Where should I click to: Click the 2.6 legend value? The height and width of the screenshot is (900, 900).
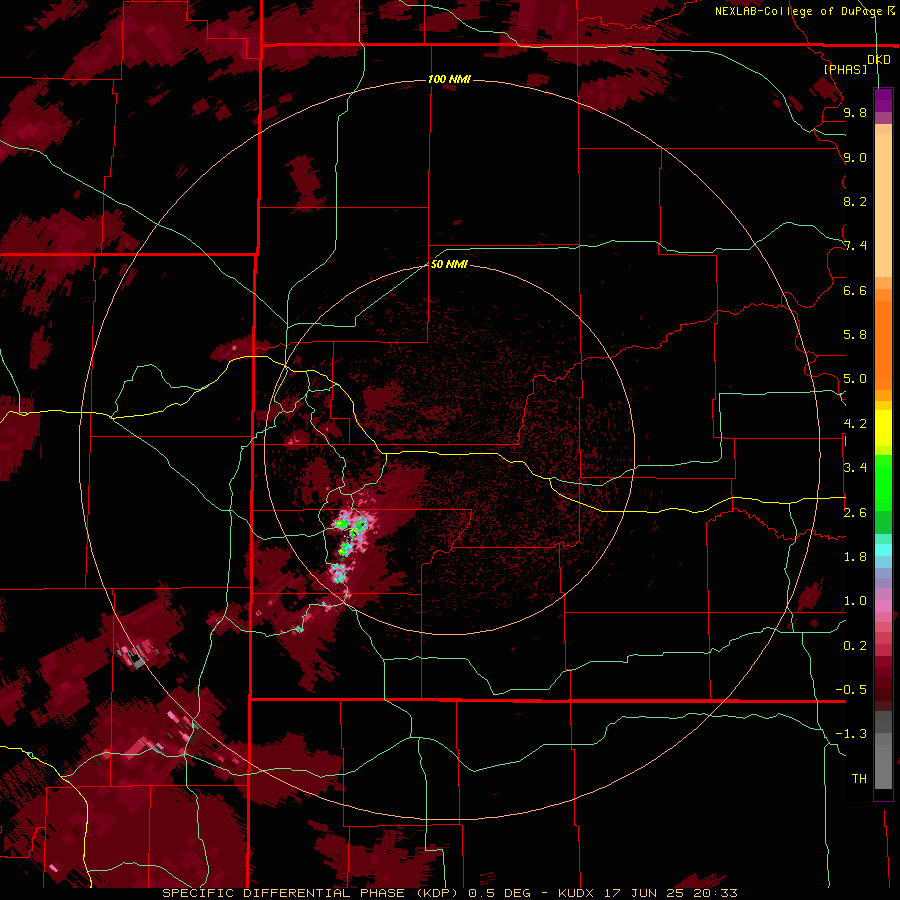click(x=855, y=513)
